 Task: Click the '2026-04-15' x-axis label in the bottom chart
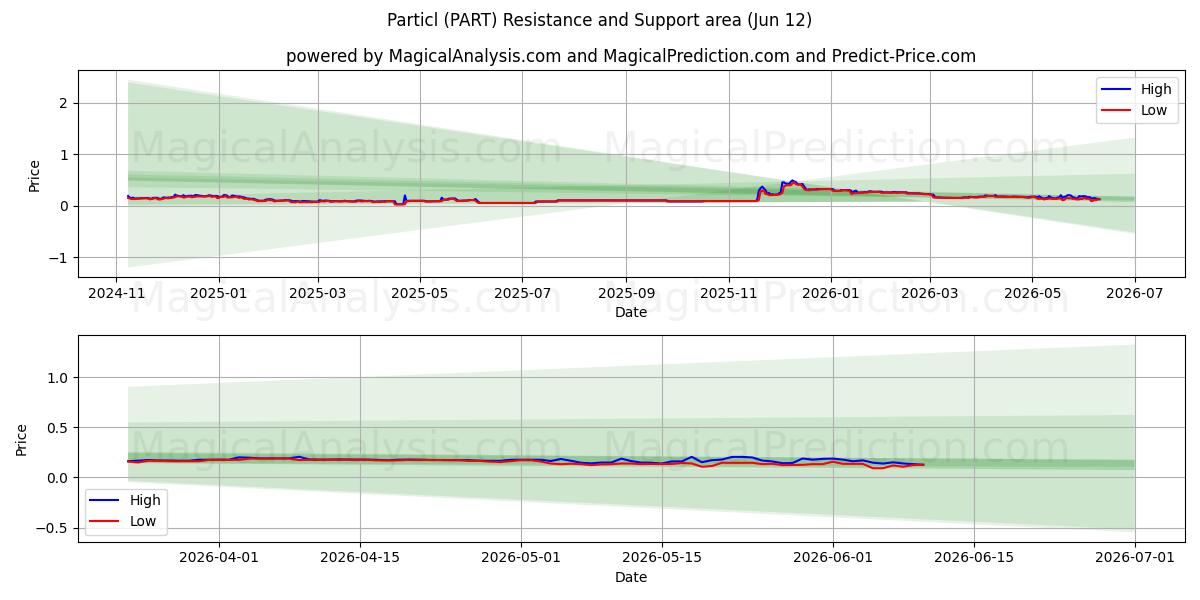tap(360, 558)
